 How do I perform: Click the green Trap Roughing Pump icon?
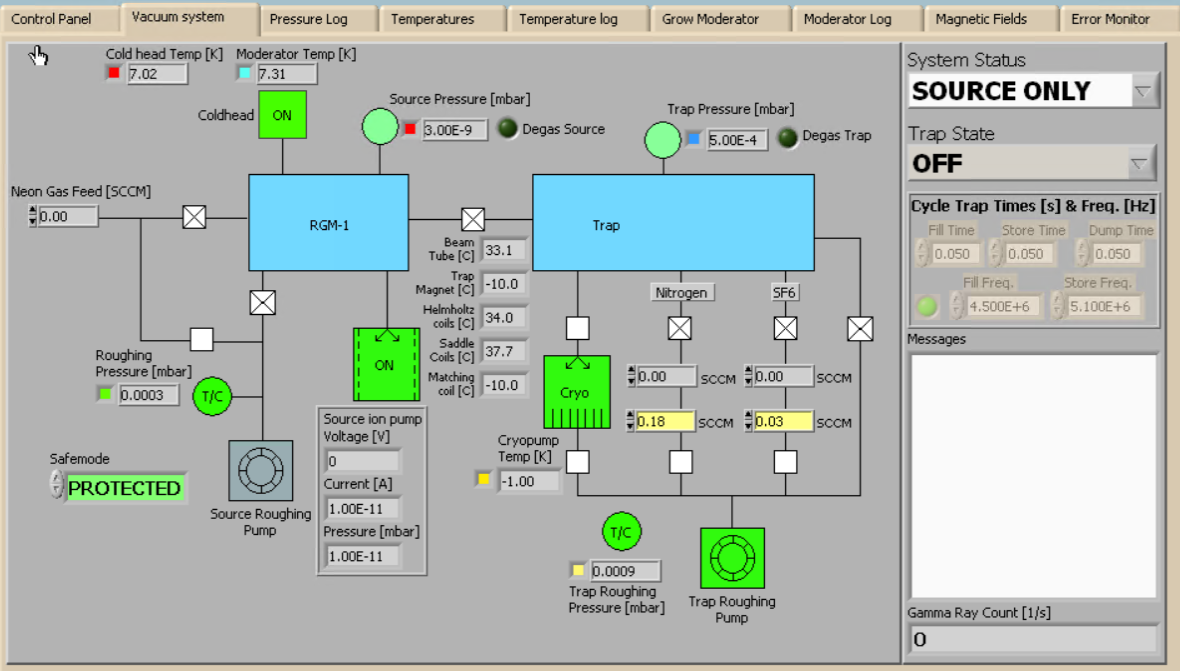tap(732, 558)
